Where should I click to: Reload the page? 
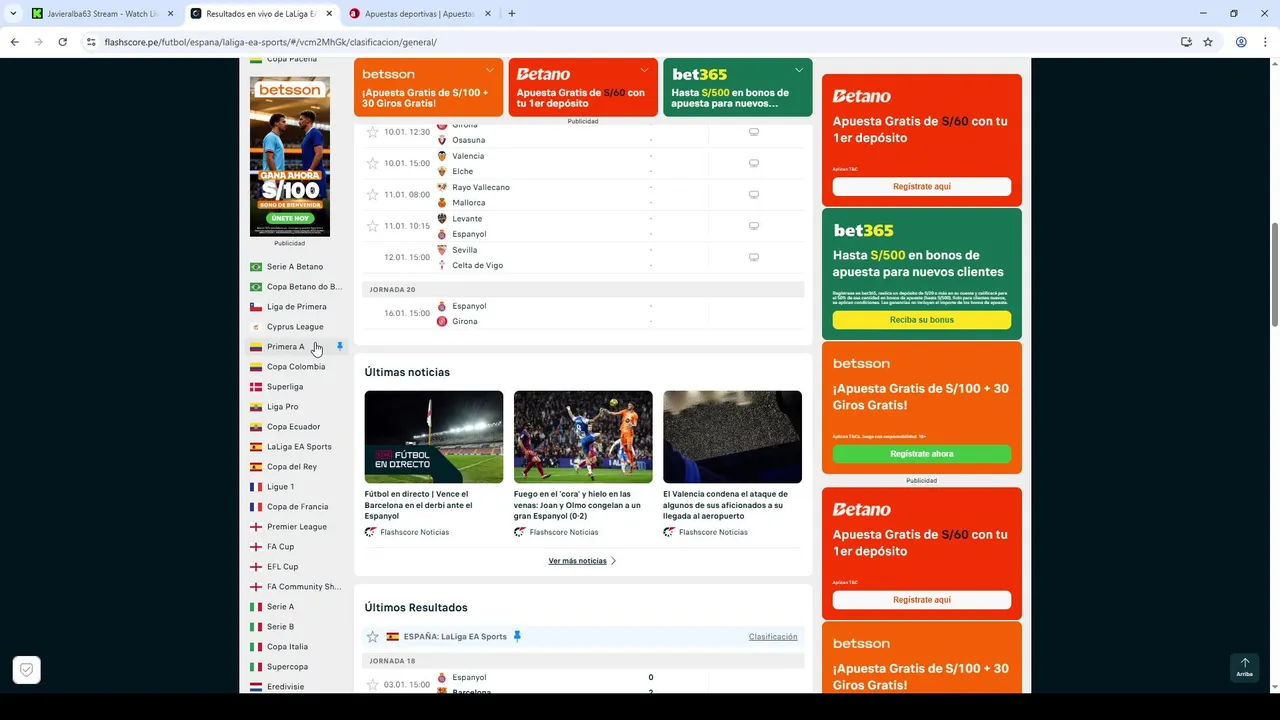(62, 42)
